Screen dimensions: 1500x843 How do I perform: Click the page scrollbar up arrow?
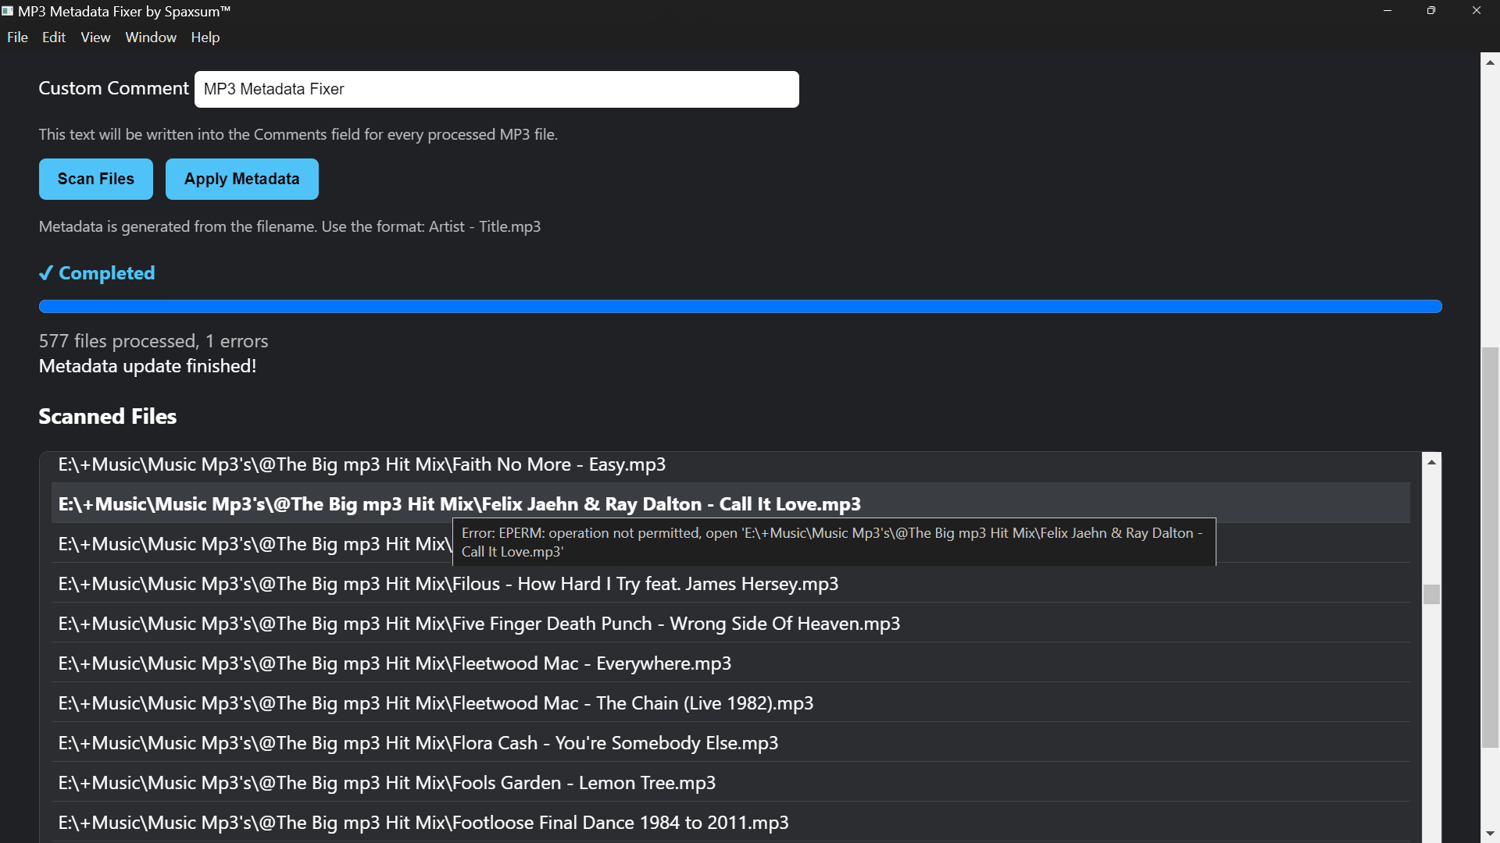1490,62
